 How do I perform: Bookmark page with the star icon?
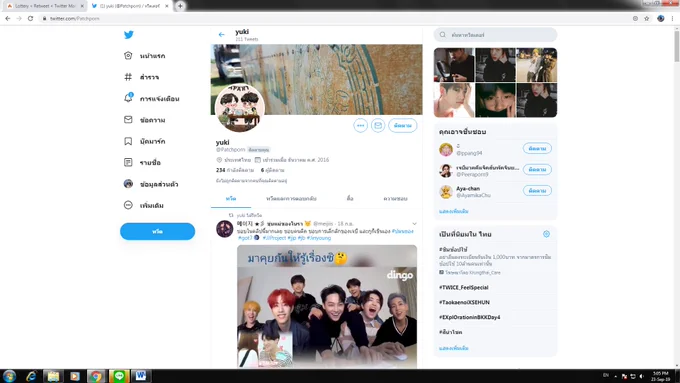[x=647, y=18]
